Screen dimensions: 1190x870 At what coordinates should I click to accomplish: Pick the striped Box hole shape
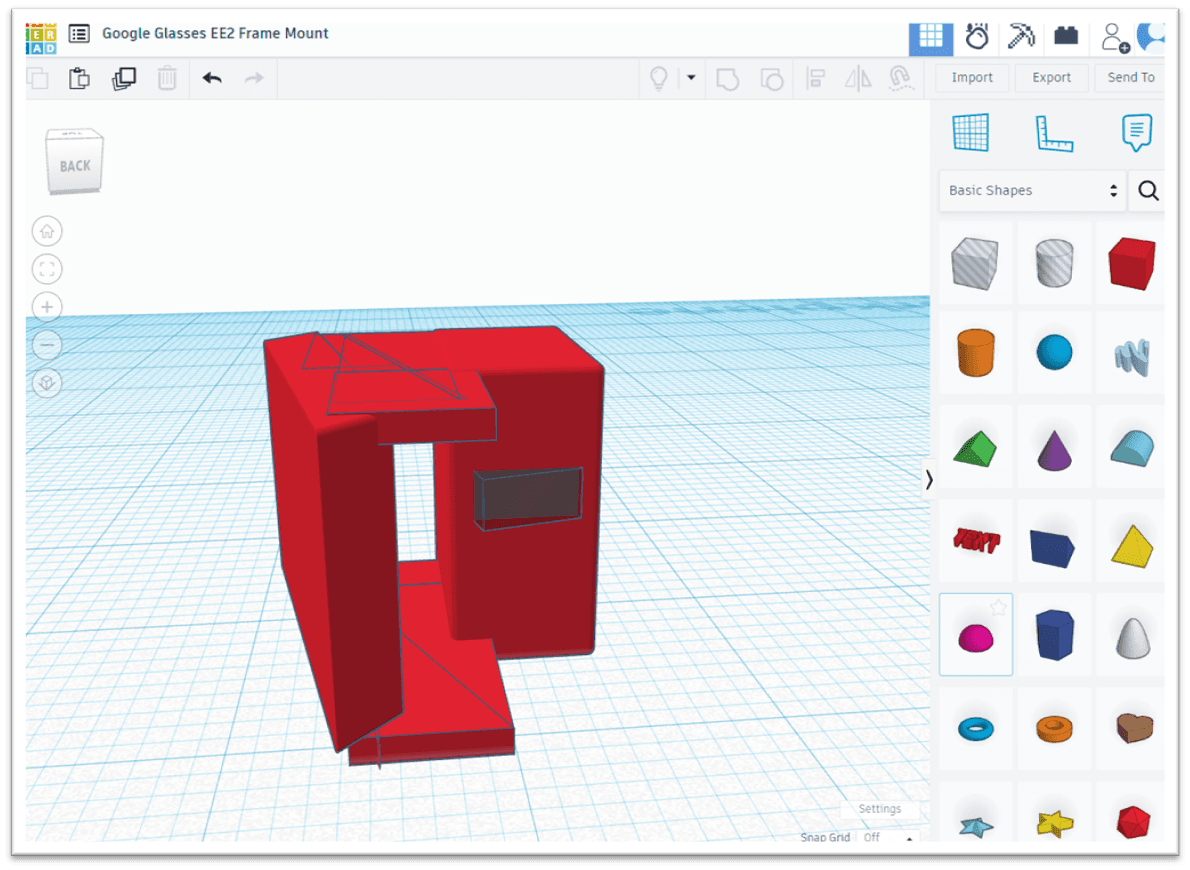(975, 263)
